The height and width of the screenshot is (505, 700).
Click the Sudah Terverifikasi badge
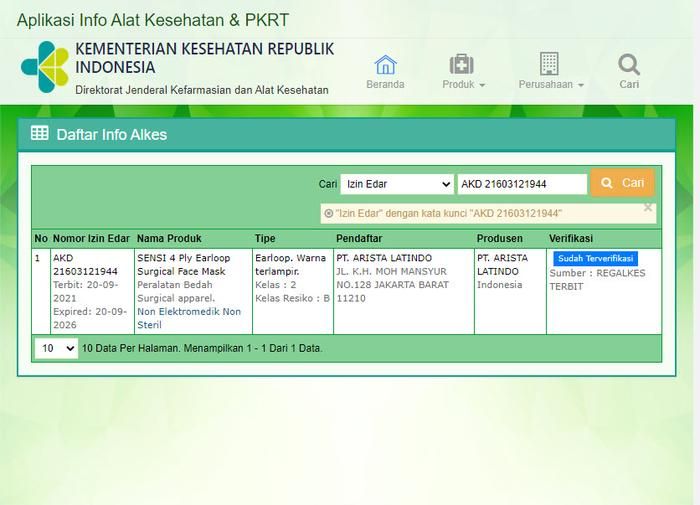(x=595, y=258)
